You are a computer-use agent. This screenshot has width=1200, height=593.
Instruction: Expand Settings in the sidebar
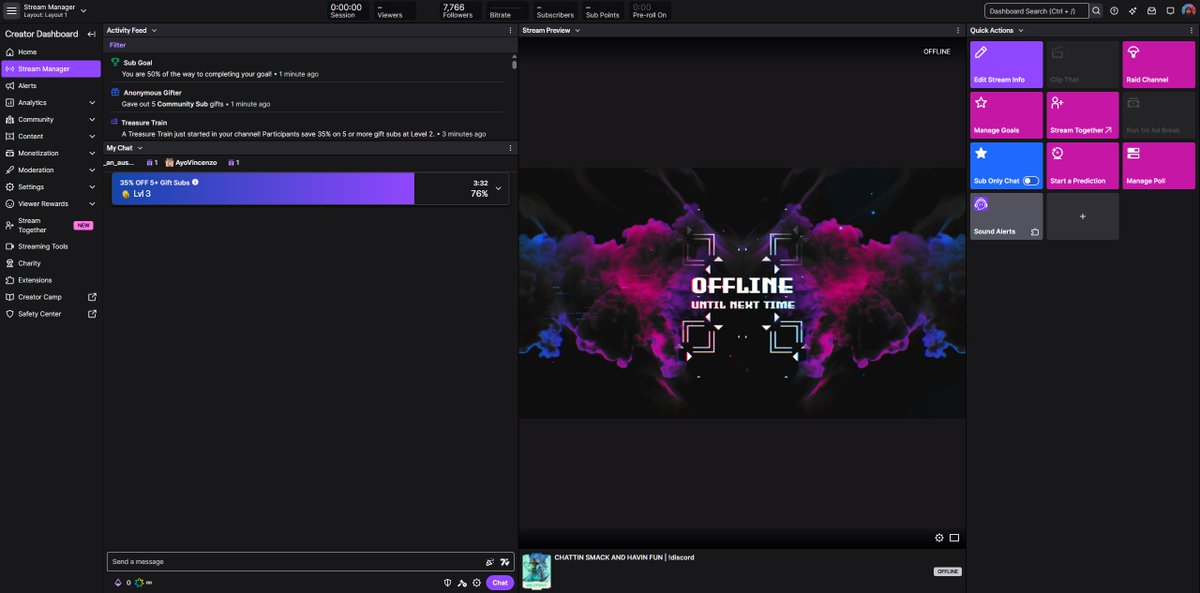coord(92,187)
